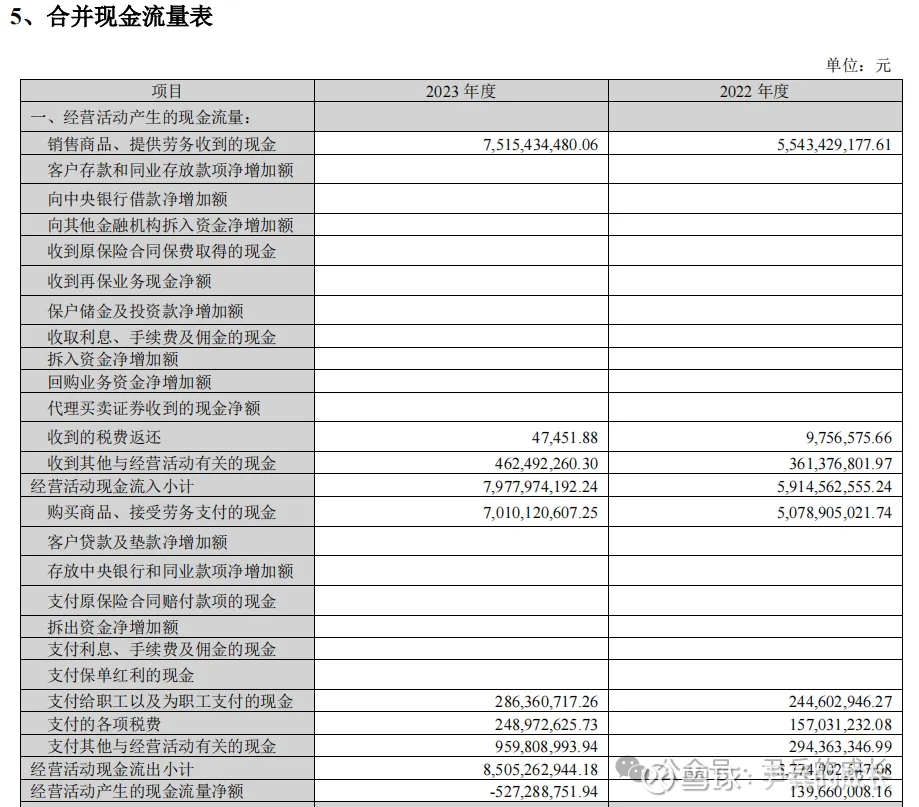The width and height of the screenshot is (919, 807).
Task: Click row 收到原保险合同保费取得的现金
Action: click(x=461, y=251)
